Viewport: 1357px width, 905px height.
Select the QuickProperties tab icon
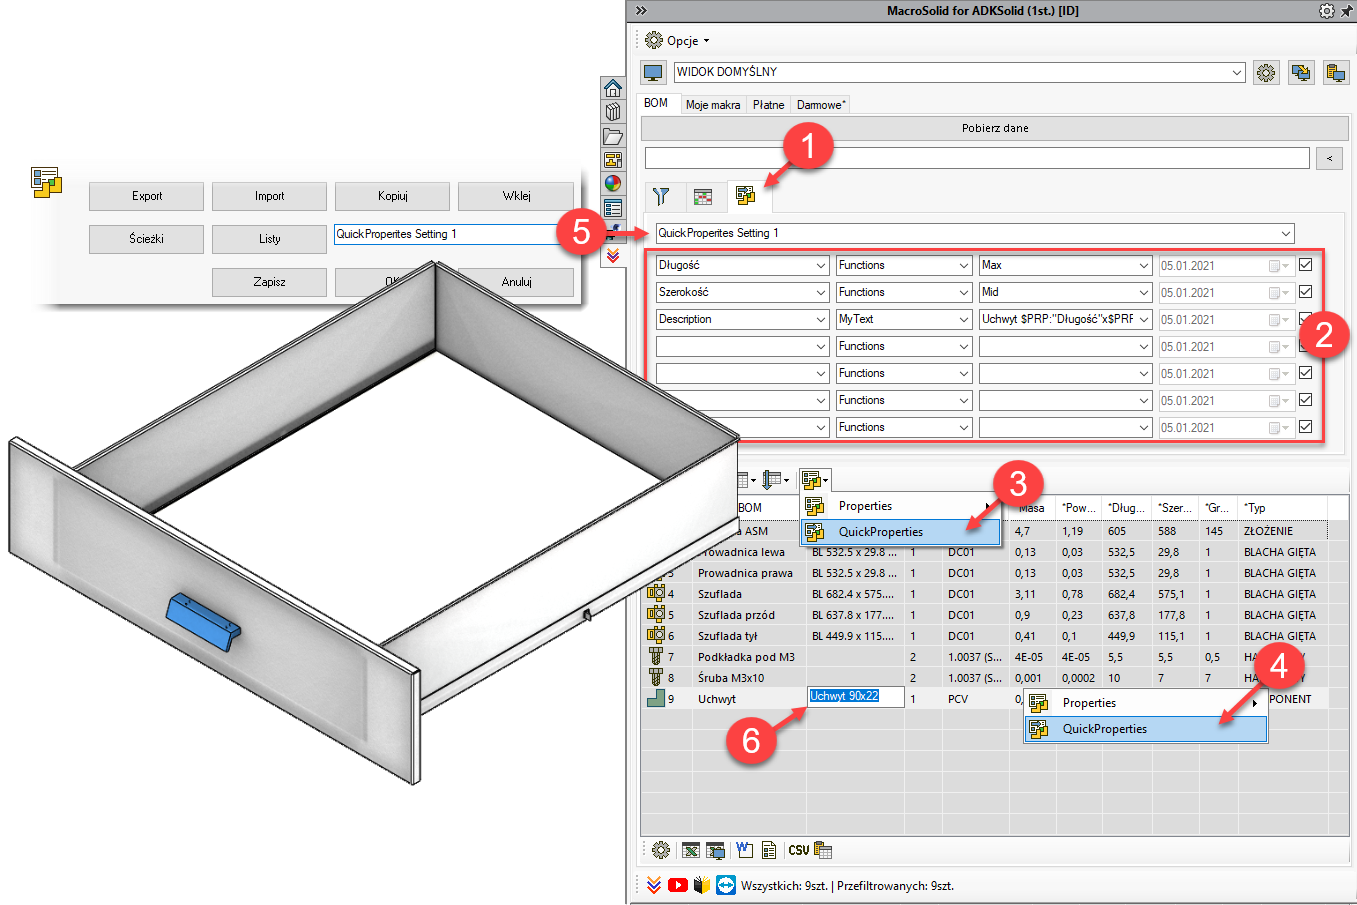pyautogui.click(x=746, y=195)
